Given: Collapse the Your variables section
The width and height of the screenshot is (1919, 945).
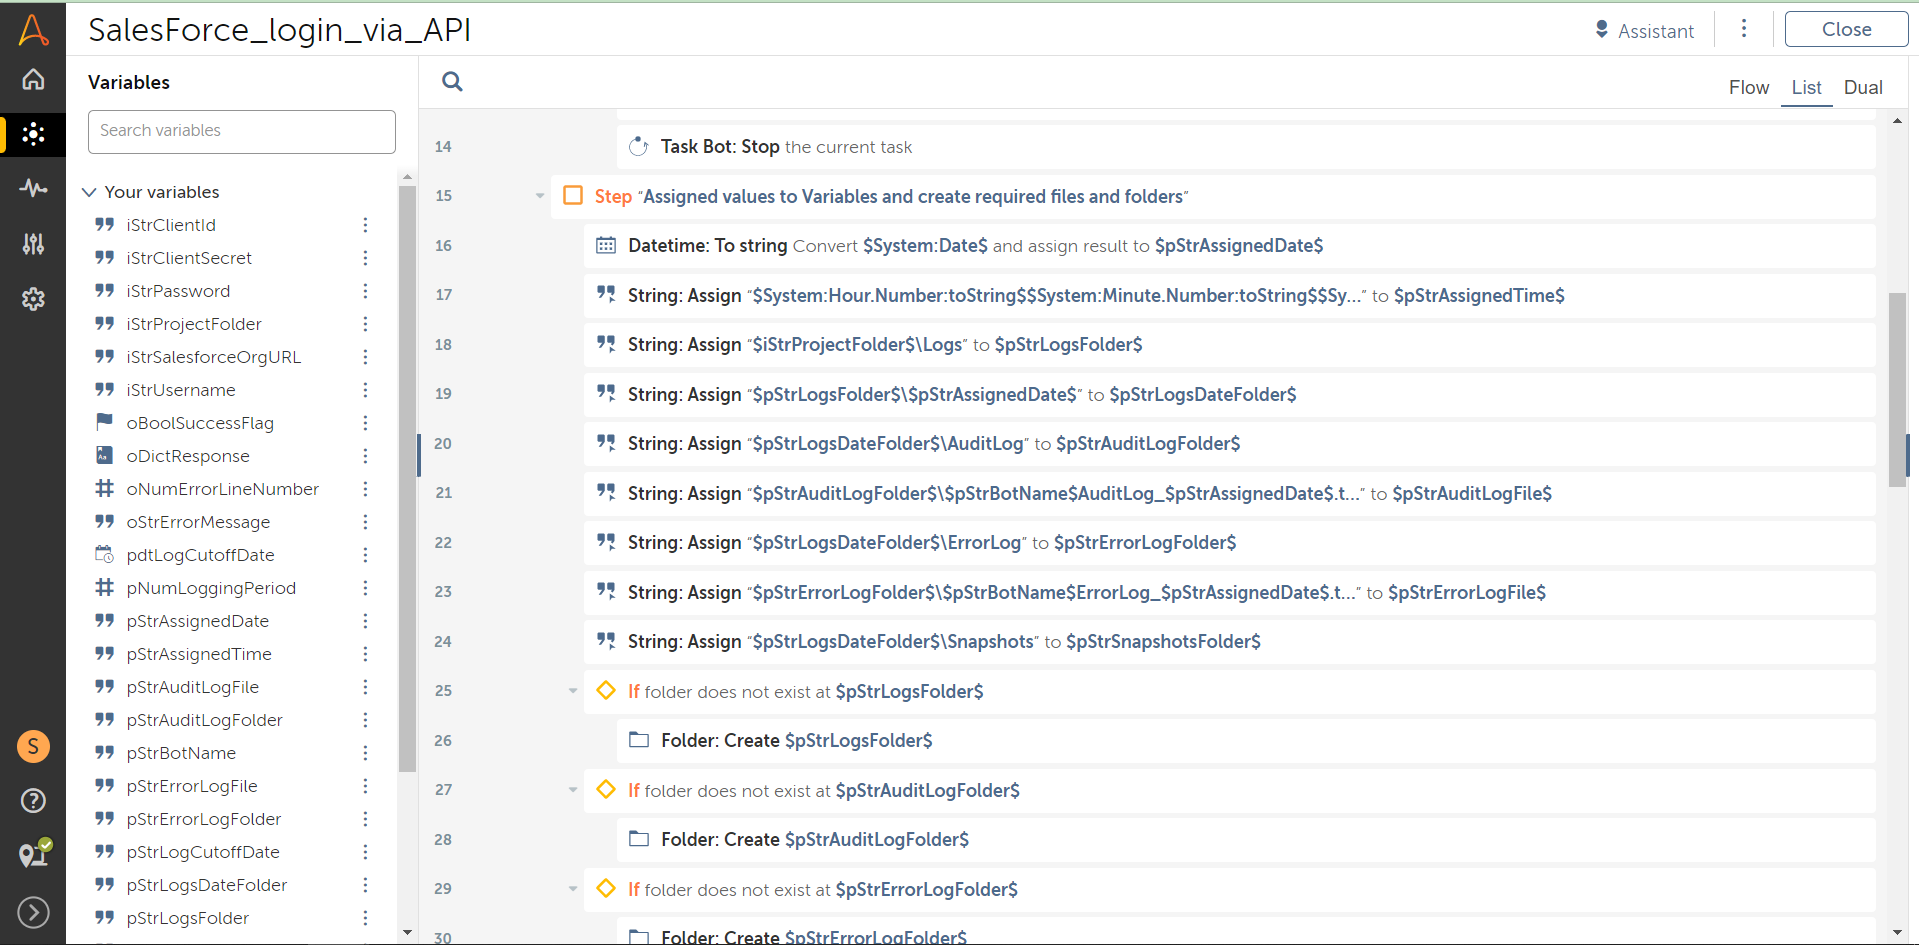Looking at the screenshot, I should click(90, 192).
